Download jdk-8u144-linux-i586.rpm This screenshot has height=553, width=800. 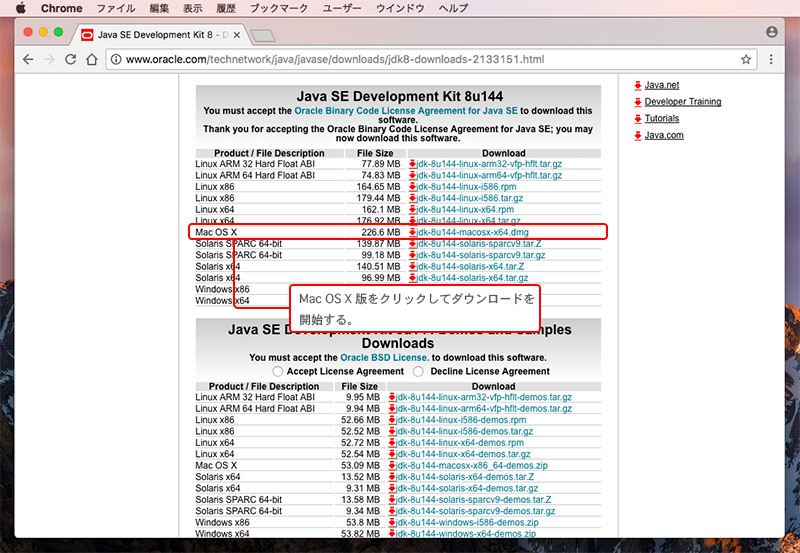point(466,187)
